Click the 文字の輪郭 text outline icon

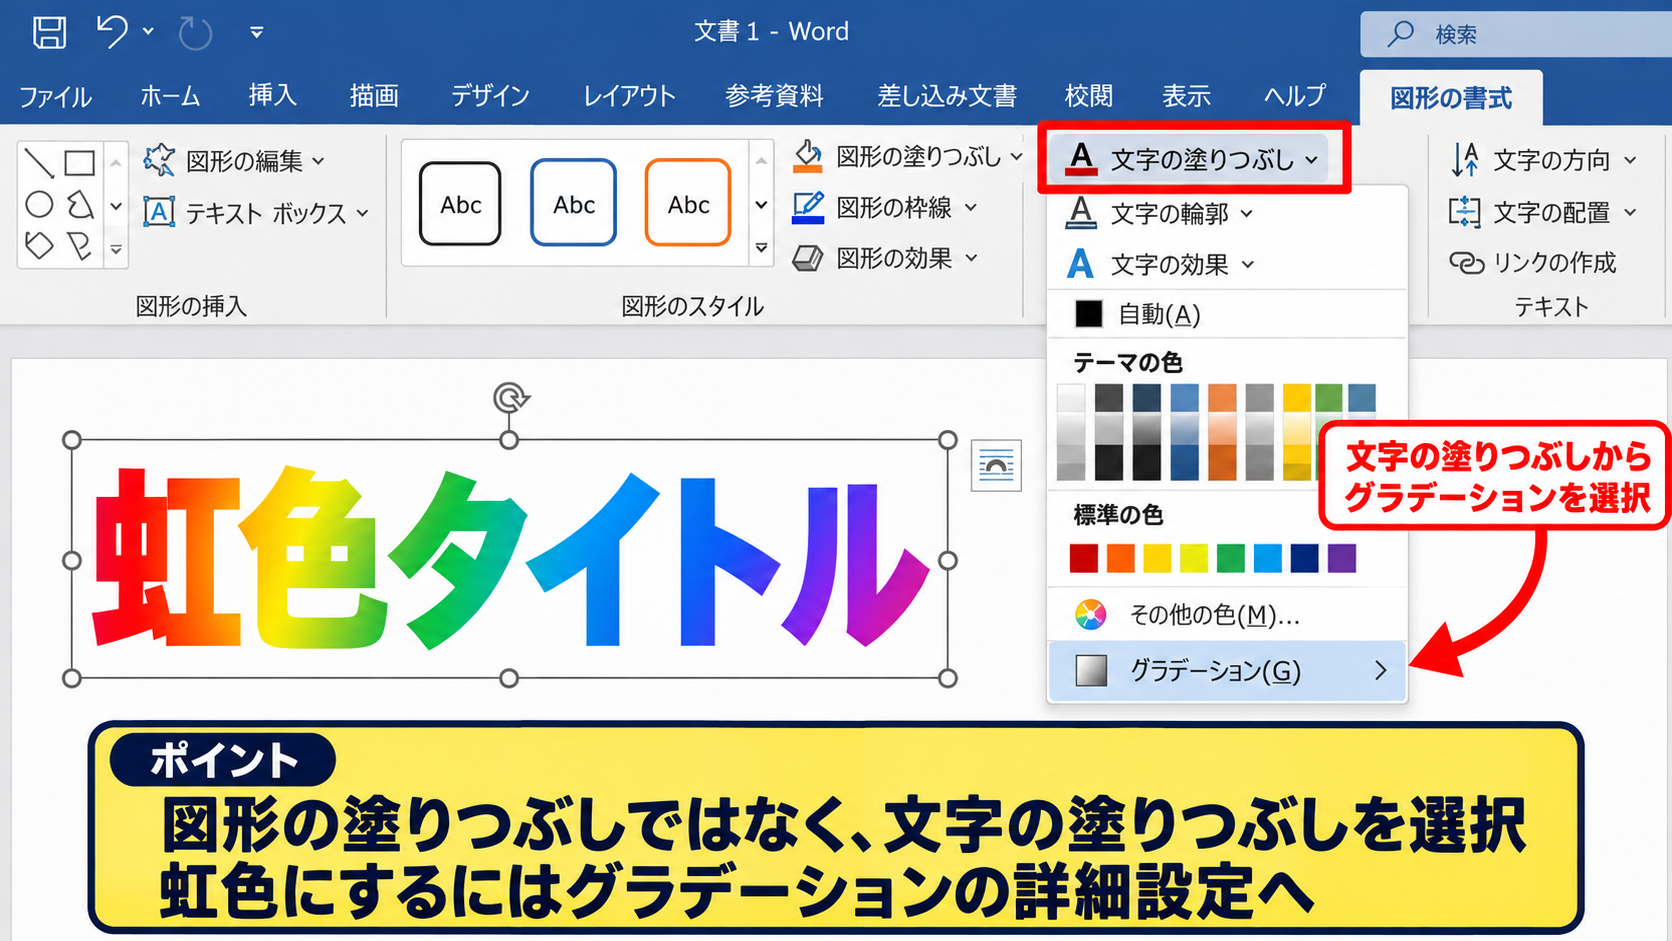coord(1080,213)
